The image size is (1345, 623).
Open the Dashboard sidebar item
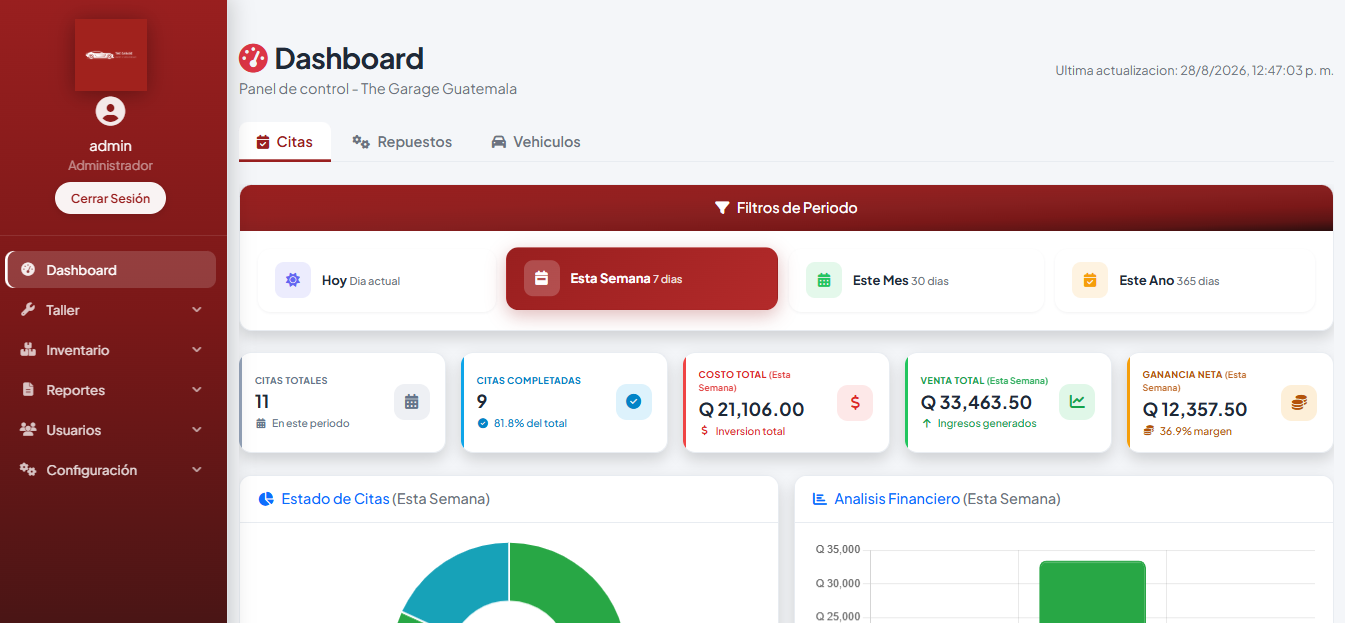click(111, 270)
